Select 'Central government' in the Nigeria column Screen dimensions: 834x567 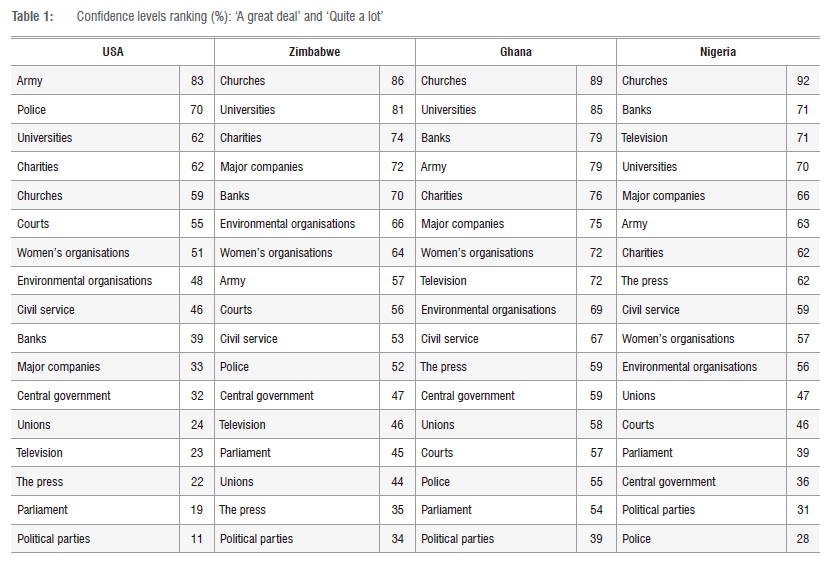click(669, 482)
